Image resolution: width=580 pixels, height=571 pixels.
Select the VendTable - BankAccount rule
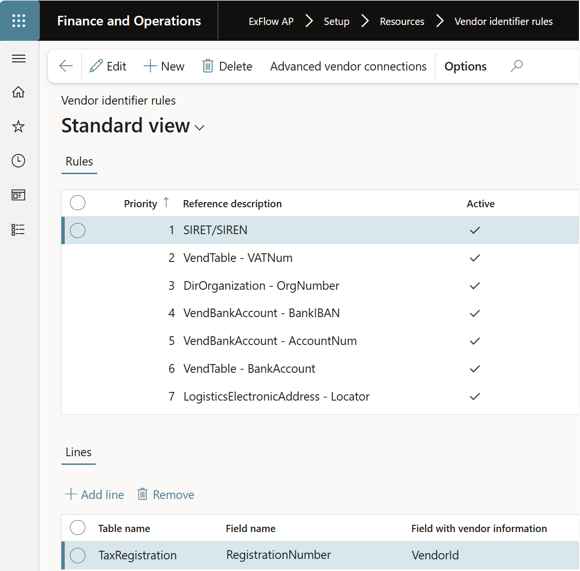click(x=249, y=369)
